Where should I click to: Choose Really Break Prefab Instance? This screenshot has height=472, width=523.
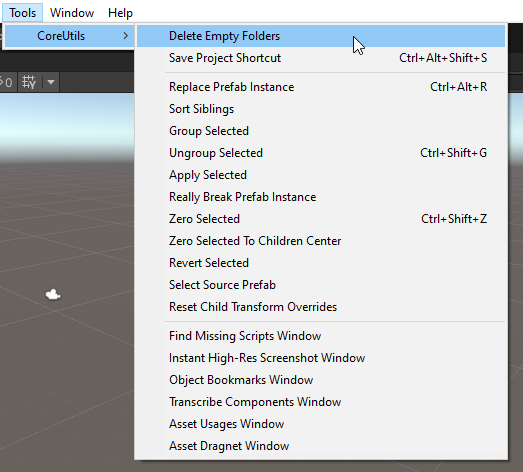coord(321,197)
